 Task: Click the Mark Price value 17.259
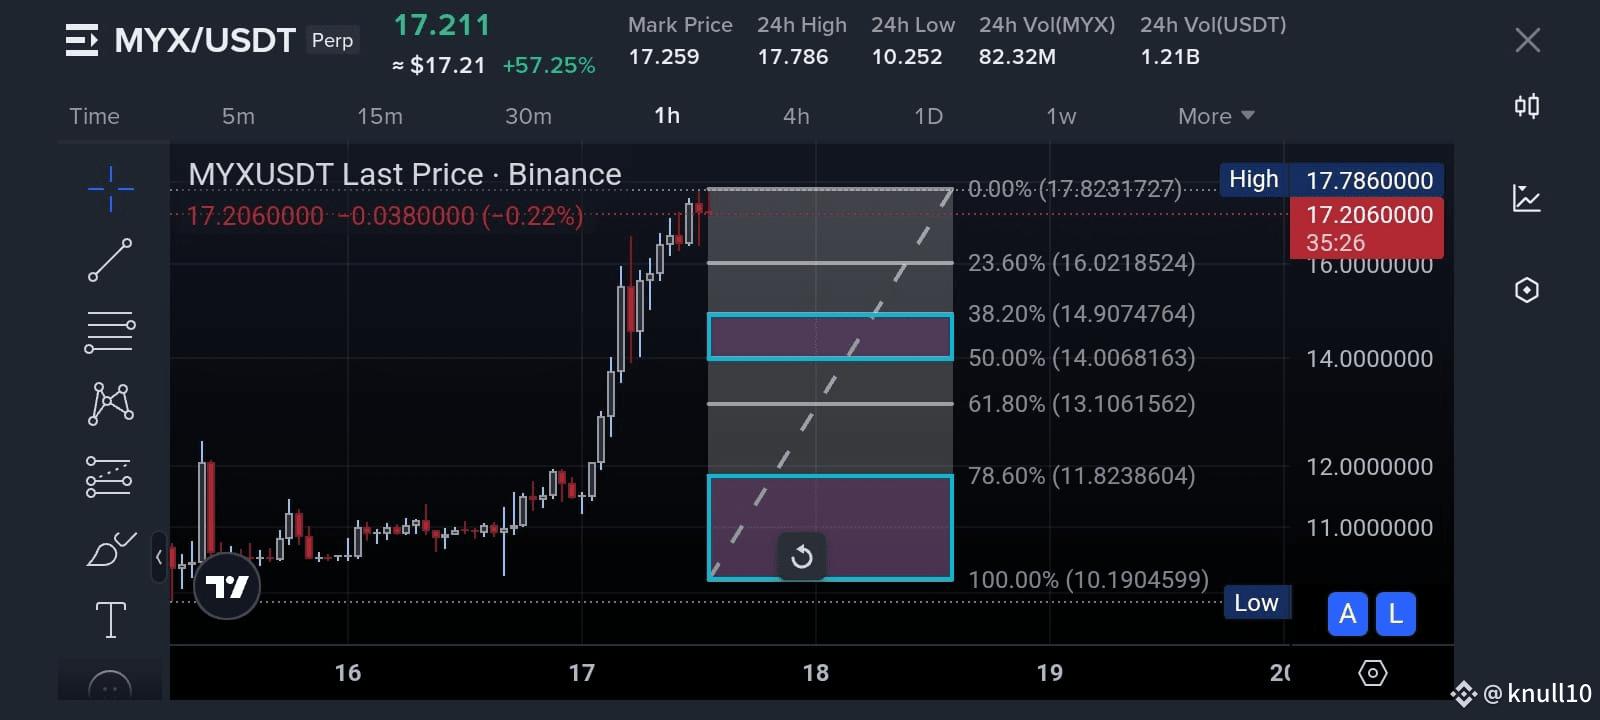coord(664,57)
